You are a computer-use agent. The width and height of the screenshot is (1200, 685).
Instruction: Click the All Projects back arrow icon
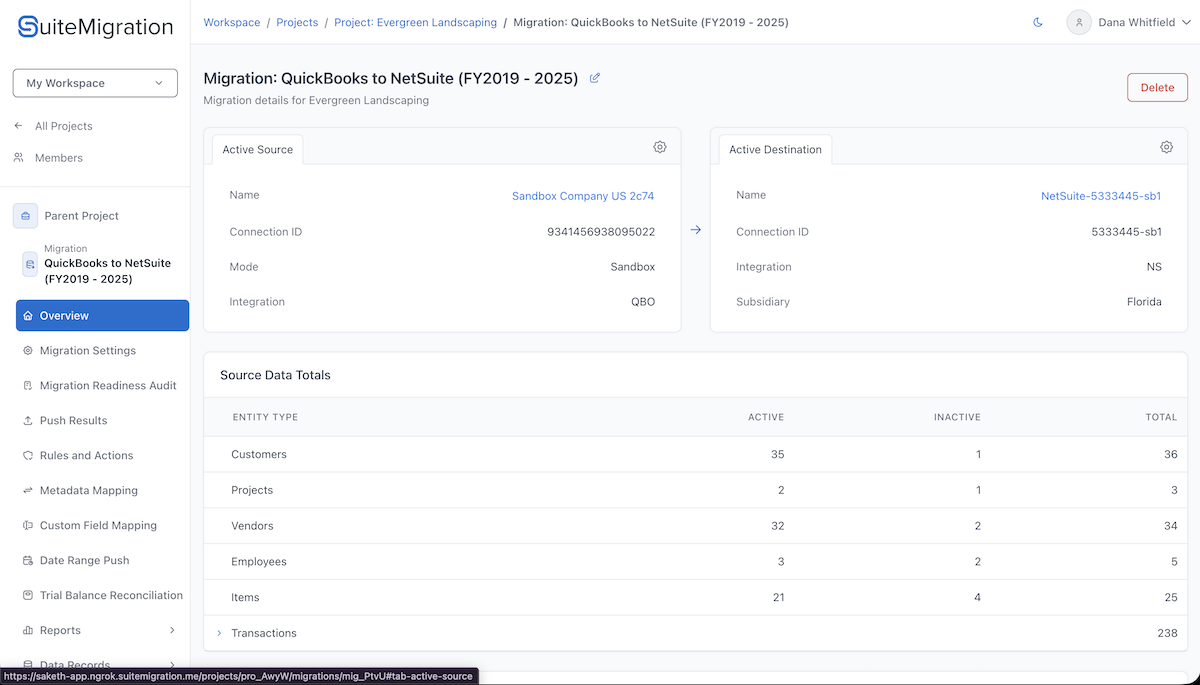[19, 126]
